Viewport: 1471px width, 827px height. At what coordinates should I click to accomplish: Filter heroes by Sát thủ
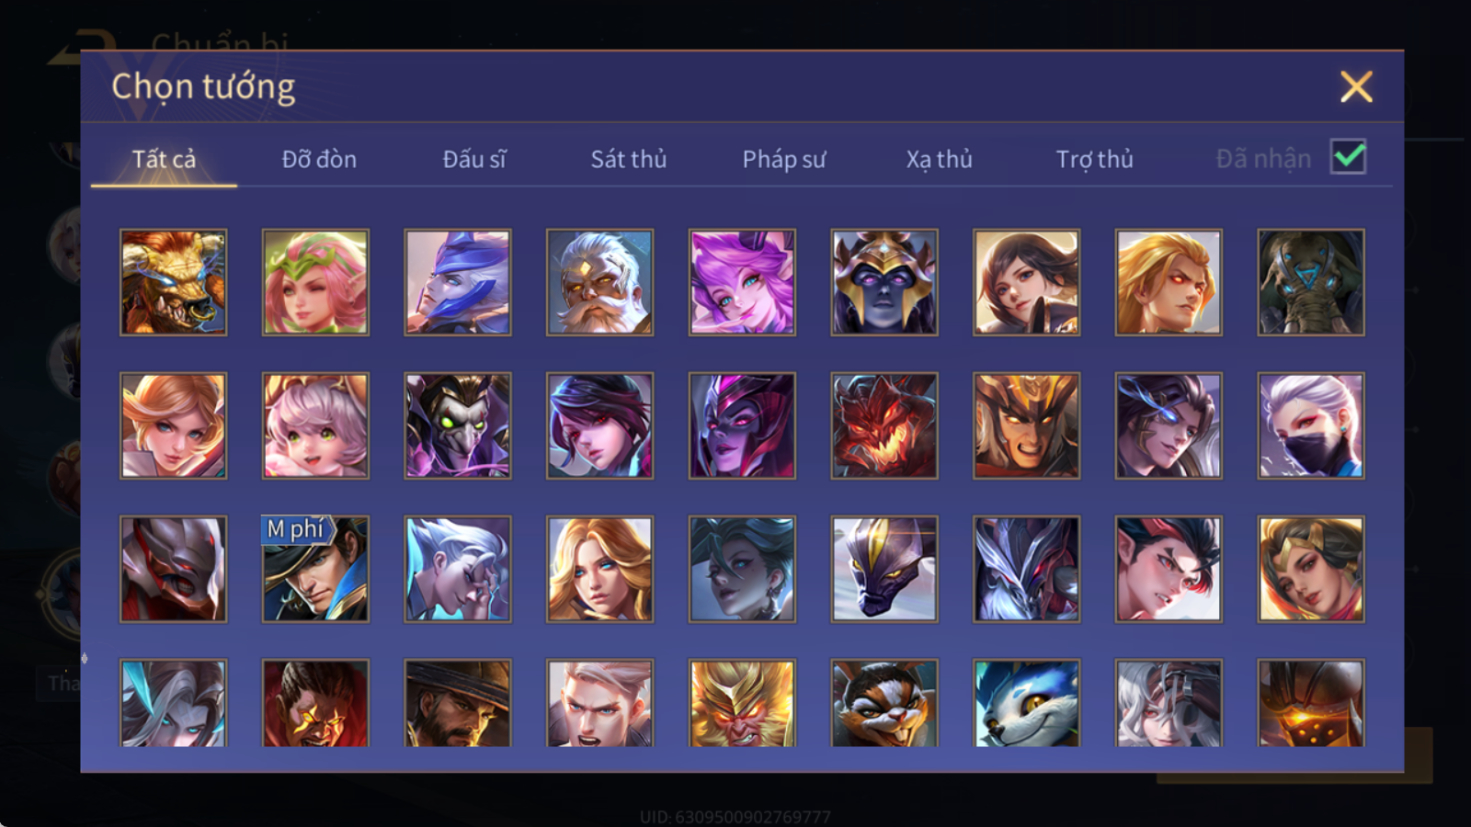(x=628, y=159)
